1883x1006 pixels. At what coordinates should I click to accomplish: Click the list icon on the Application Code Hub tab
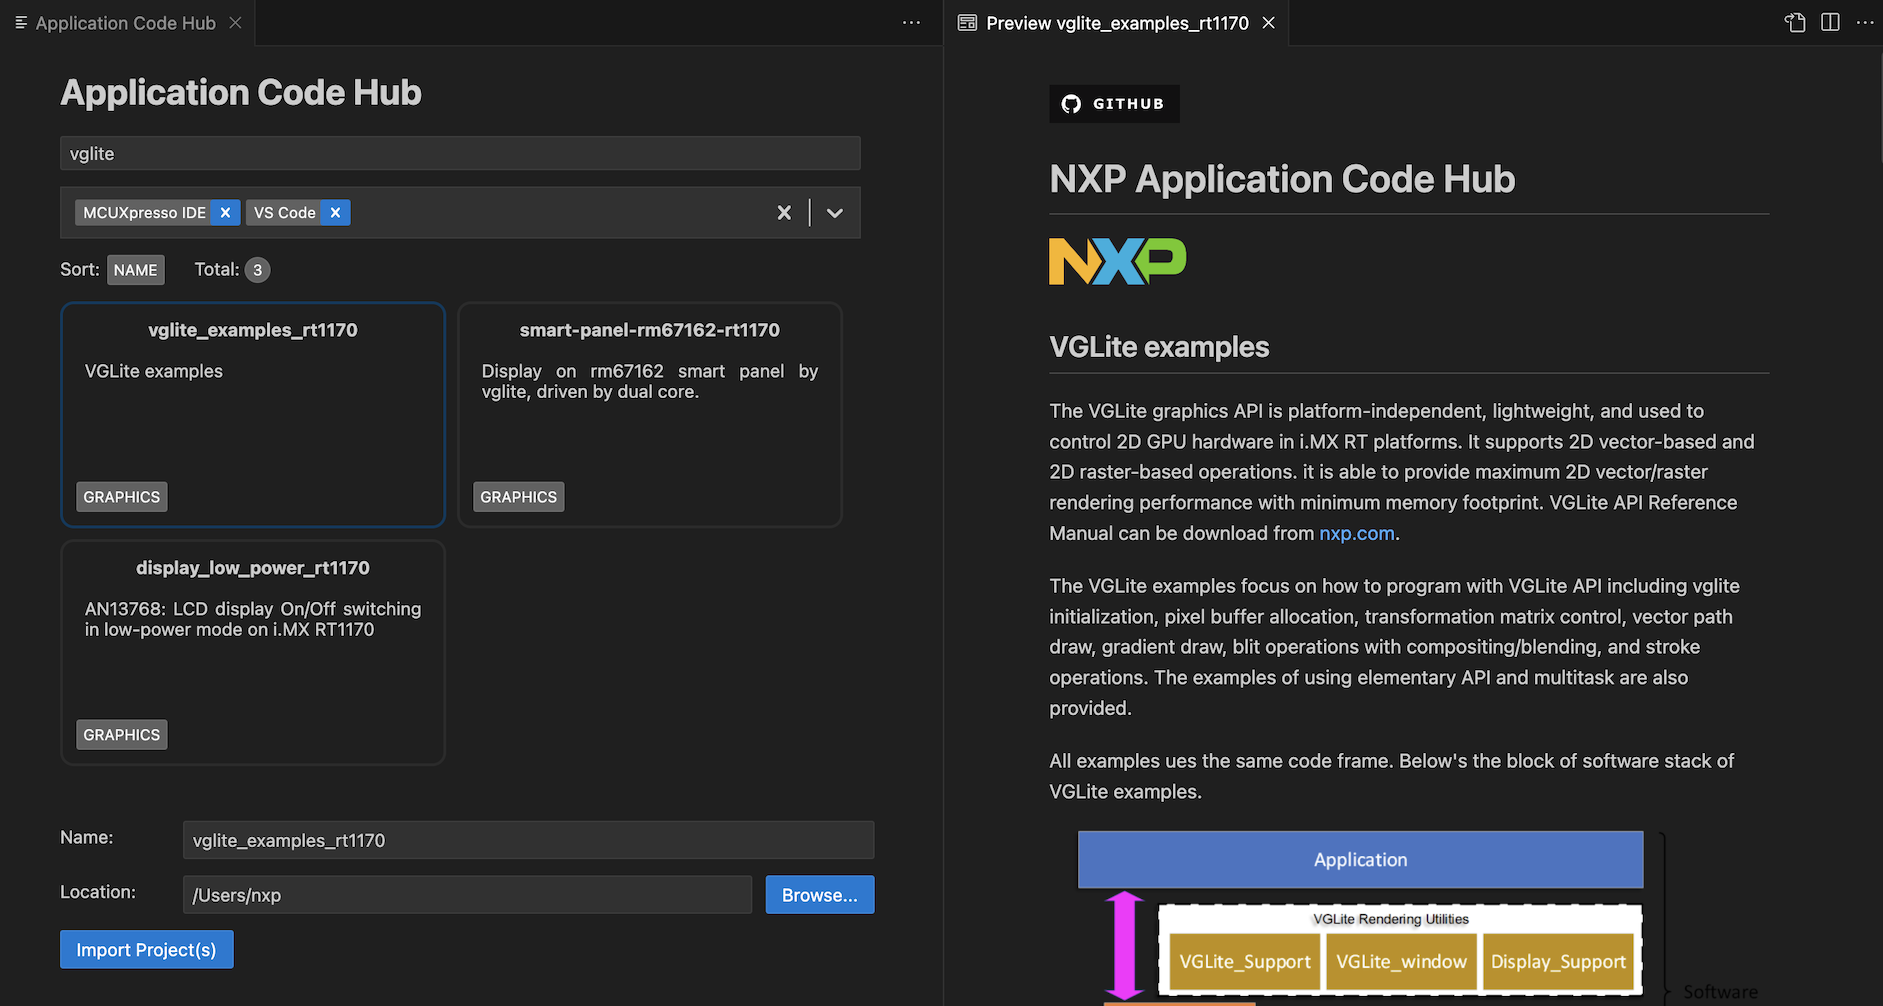(20, 22)
